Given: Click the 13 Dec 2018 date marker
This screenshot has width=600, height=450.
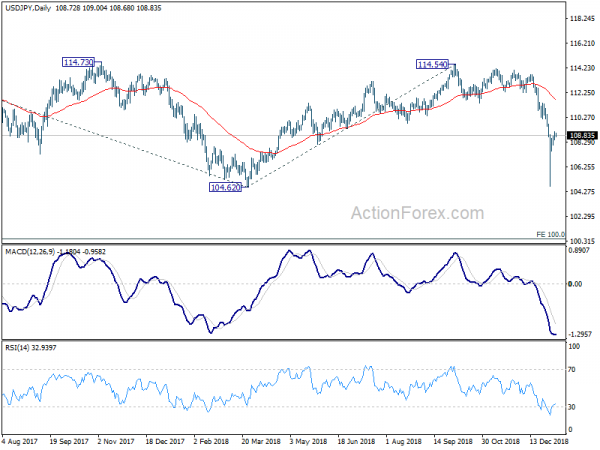Looking at the screenshot, I should click(549, 441).
